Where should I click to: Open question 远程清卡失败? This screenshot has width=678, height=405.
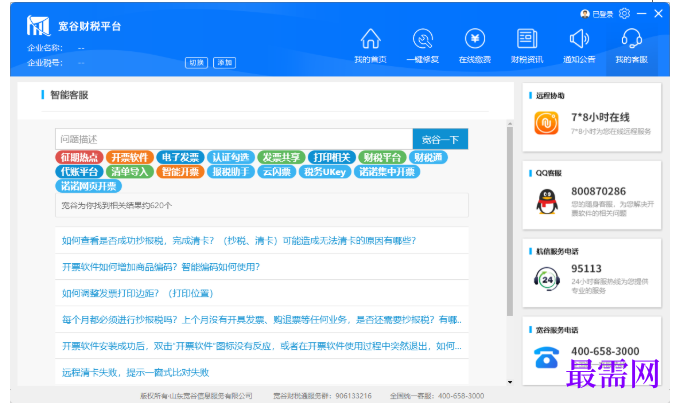click(x=135, y=373)
